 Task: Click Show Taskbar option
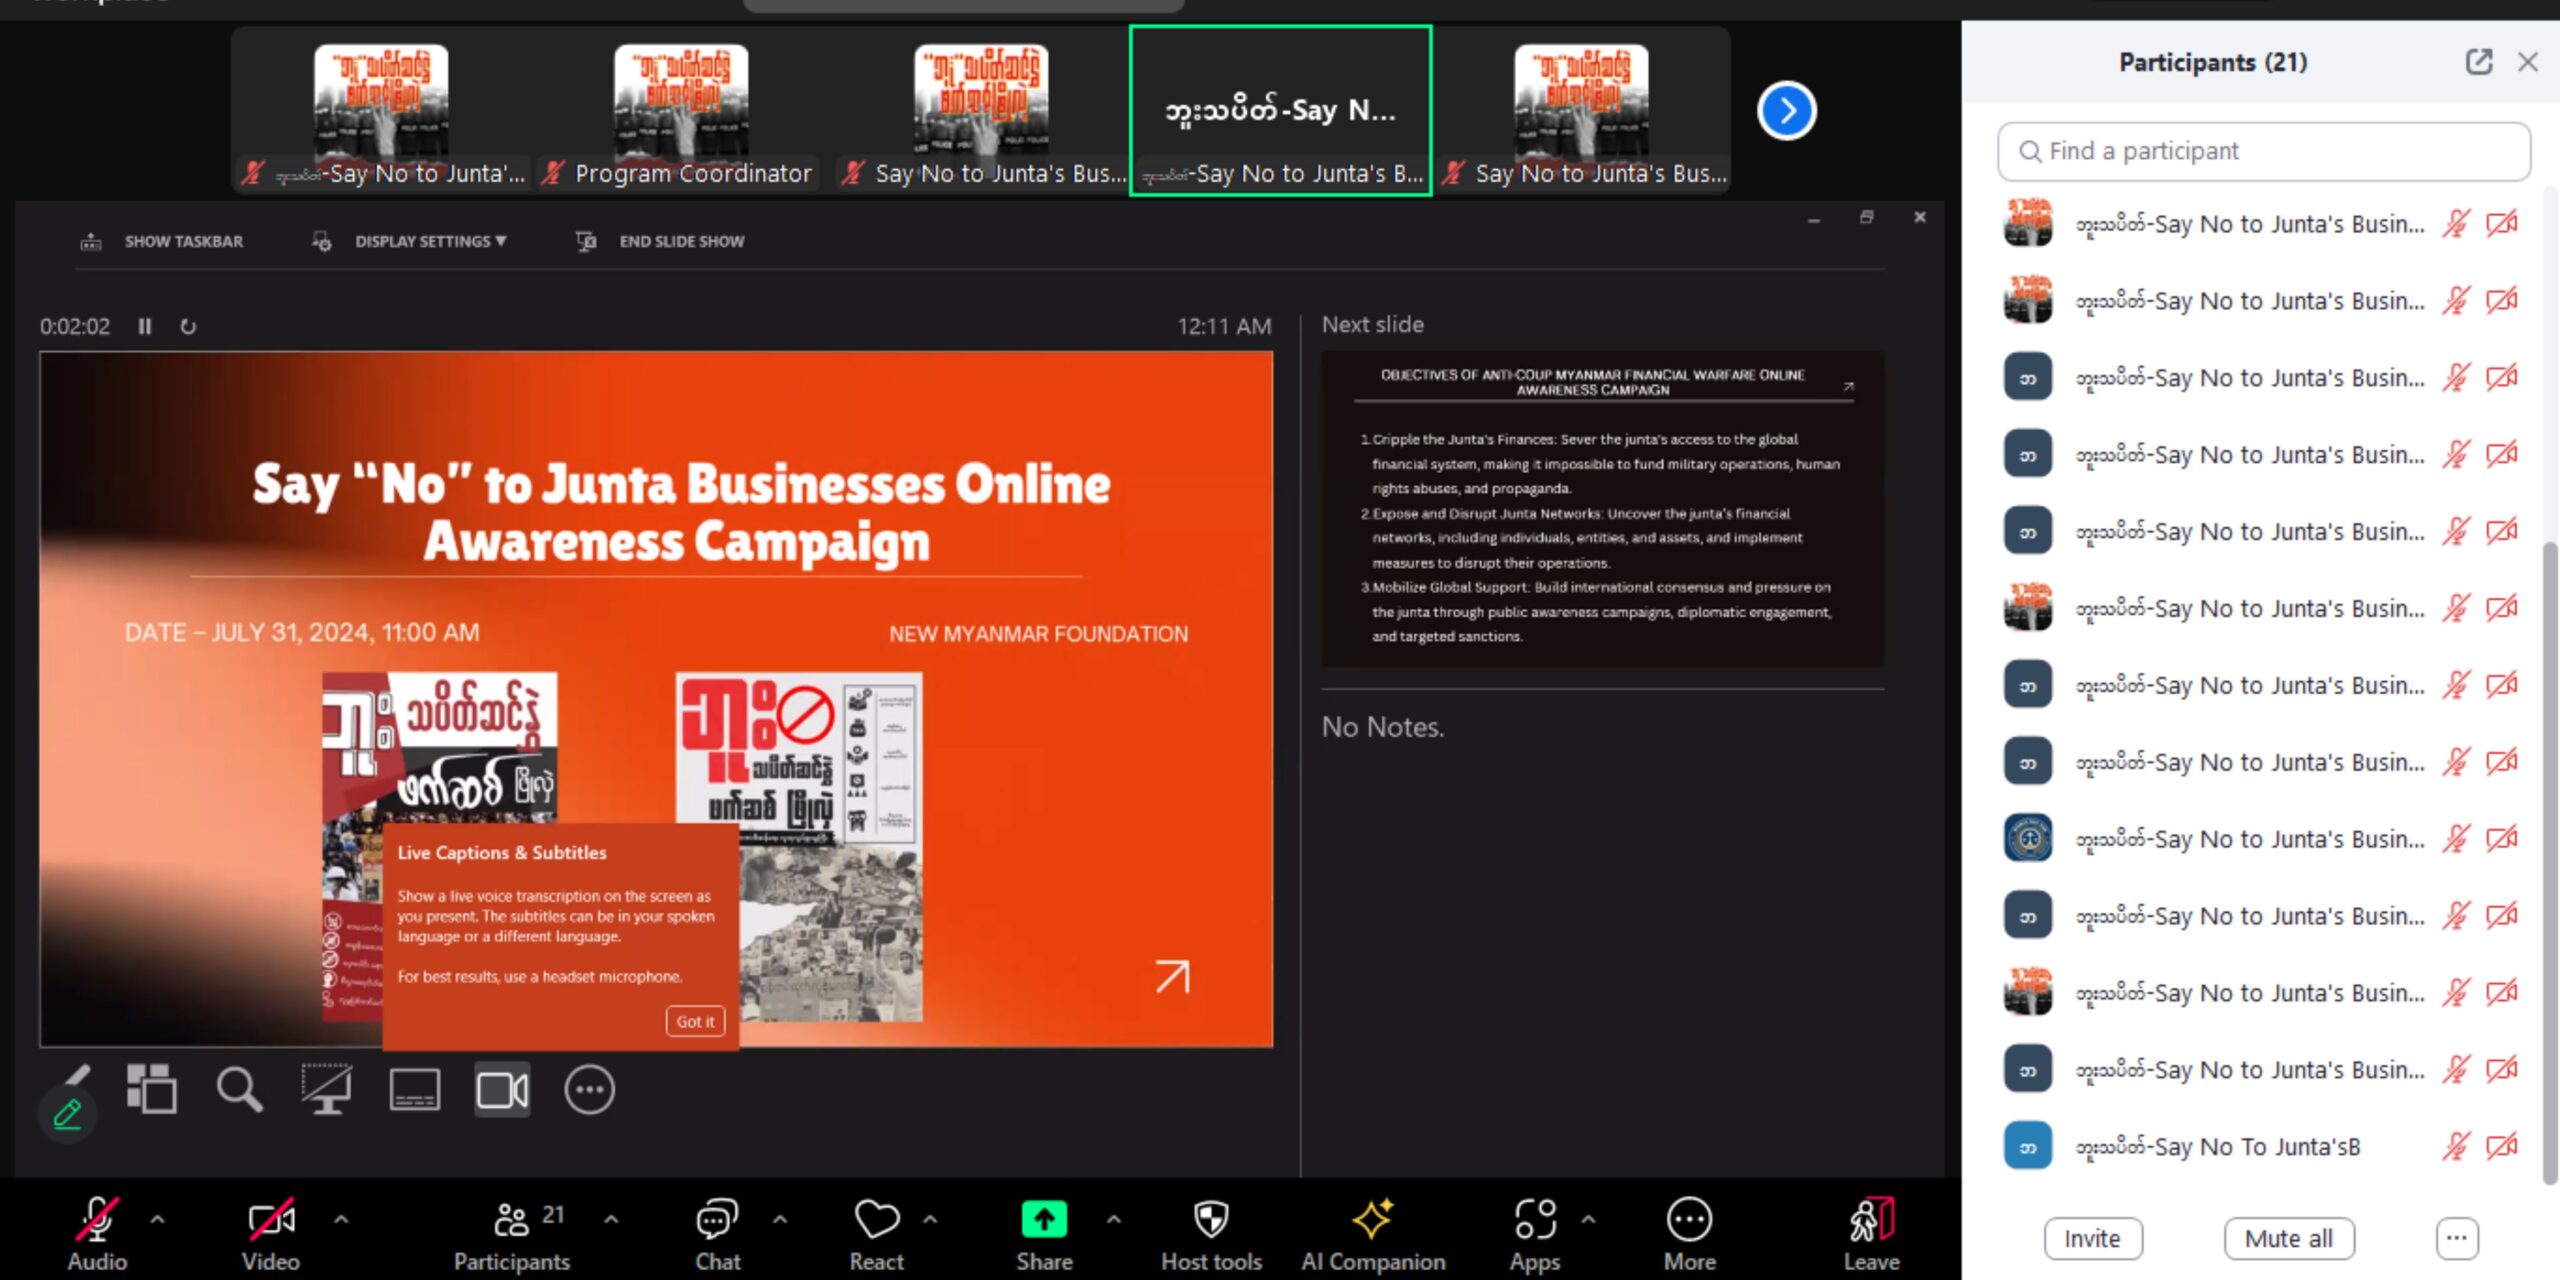pyautogui.click(x=183, y=241)
